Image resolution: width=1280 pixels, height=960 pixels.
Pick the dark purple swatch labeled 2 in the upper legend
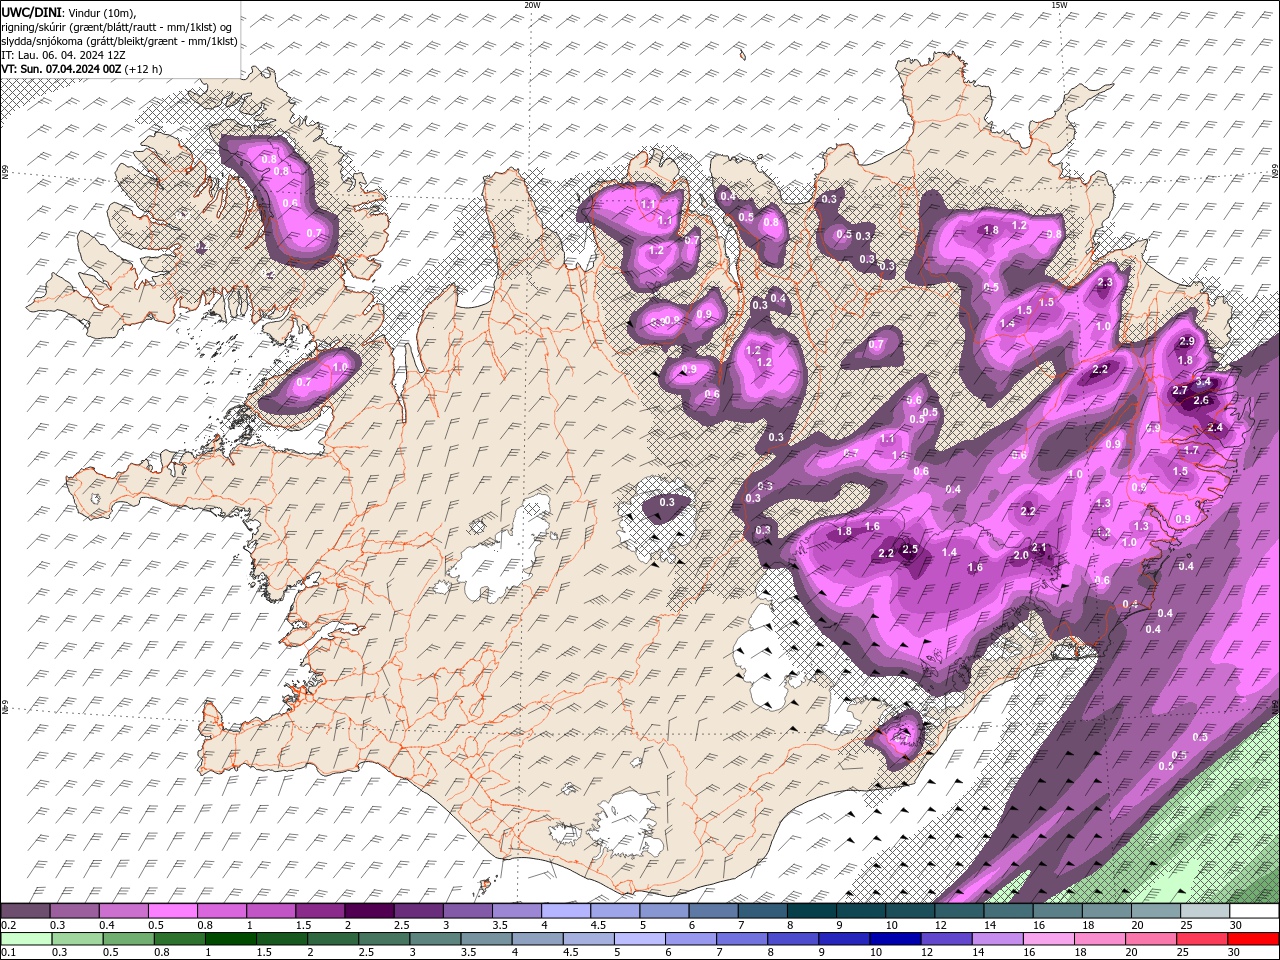[369, 911]
